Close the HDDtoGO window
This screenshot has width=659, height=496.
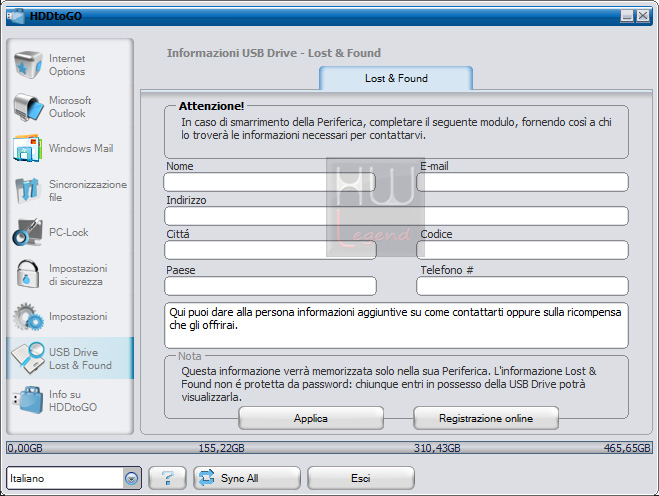643,16
